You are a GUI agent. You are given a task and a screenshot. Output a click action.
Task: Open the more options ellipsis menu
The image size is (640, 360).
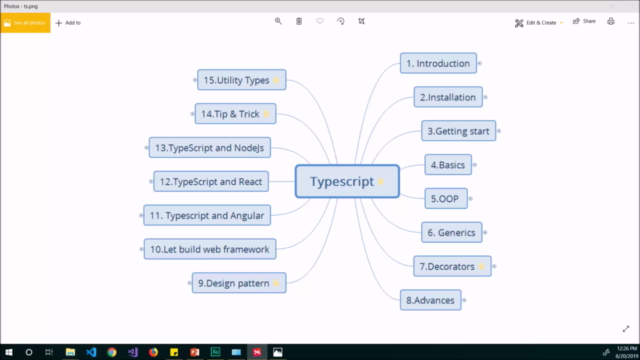point(631,23)
